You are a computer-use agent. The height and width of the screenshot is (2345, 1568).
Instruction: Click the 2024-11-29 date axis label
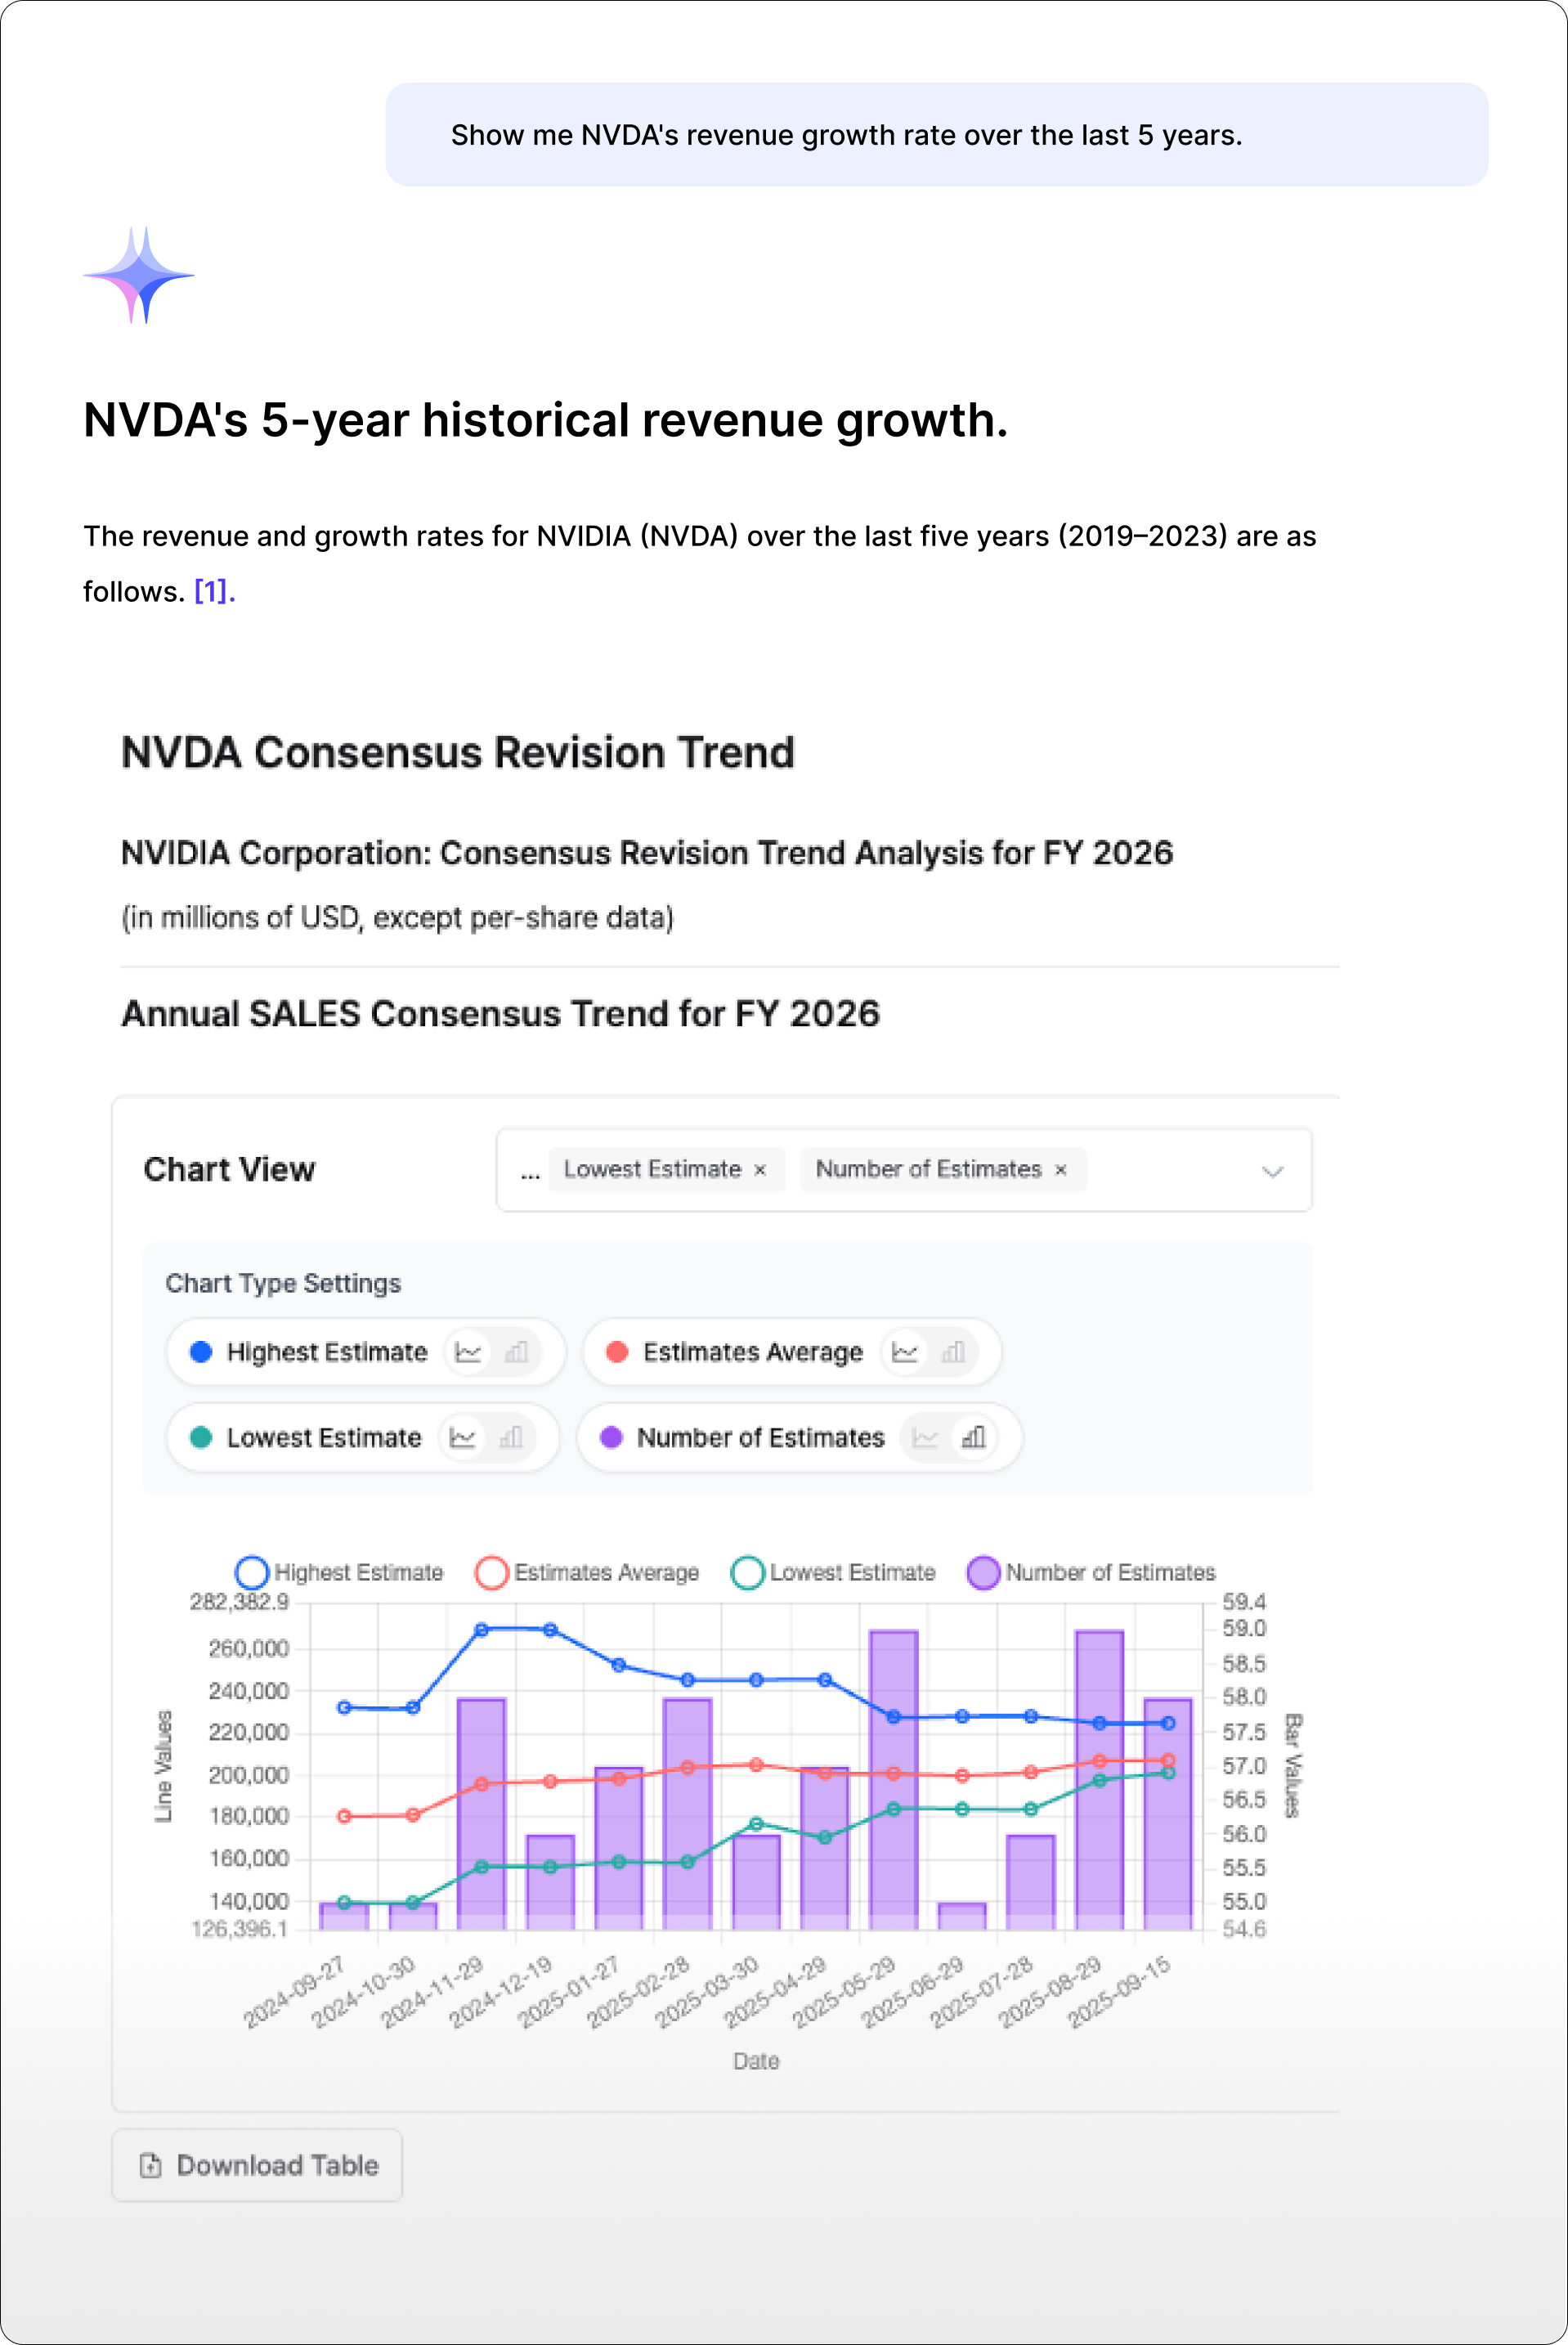pos(432,1993)
